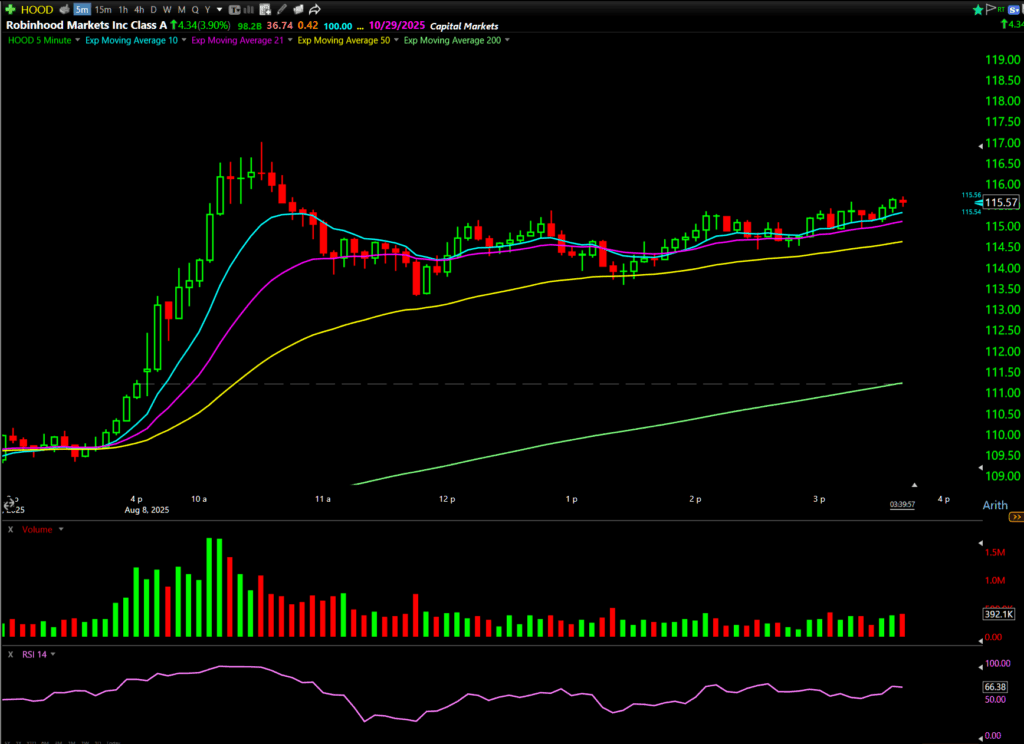The image size is (1024, 744).
Task: Click the orange double-arrow expand button
Action: tap(1016, 517)
